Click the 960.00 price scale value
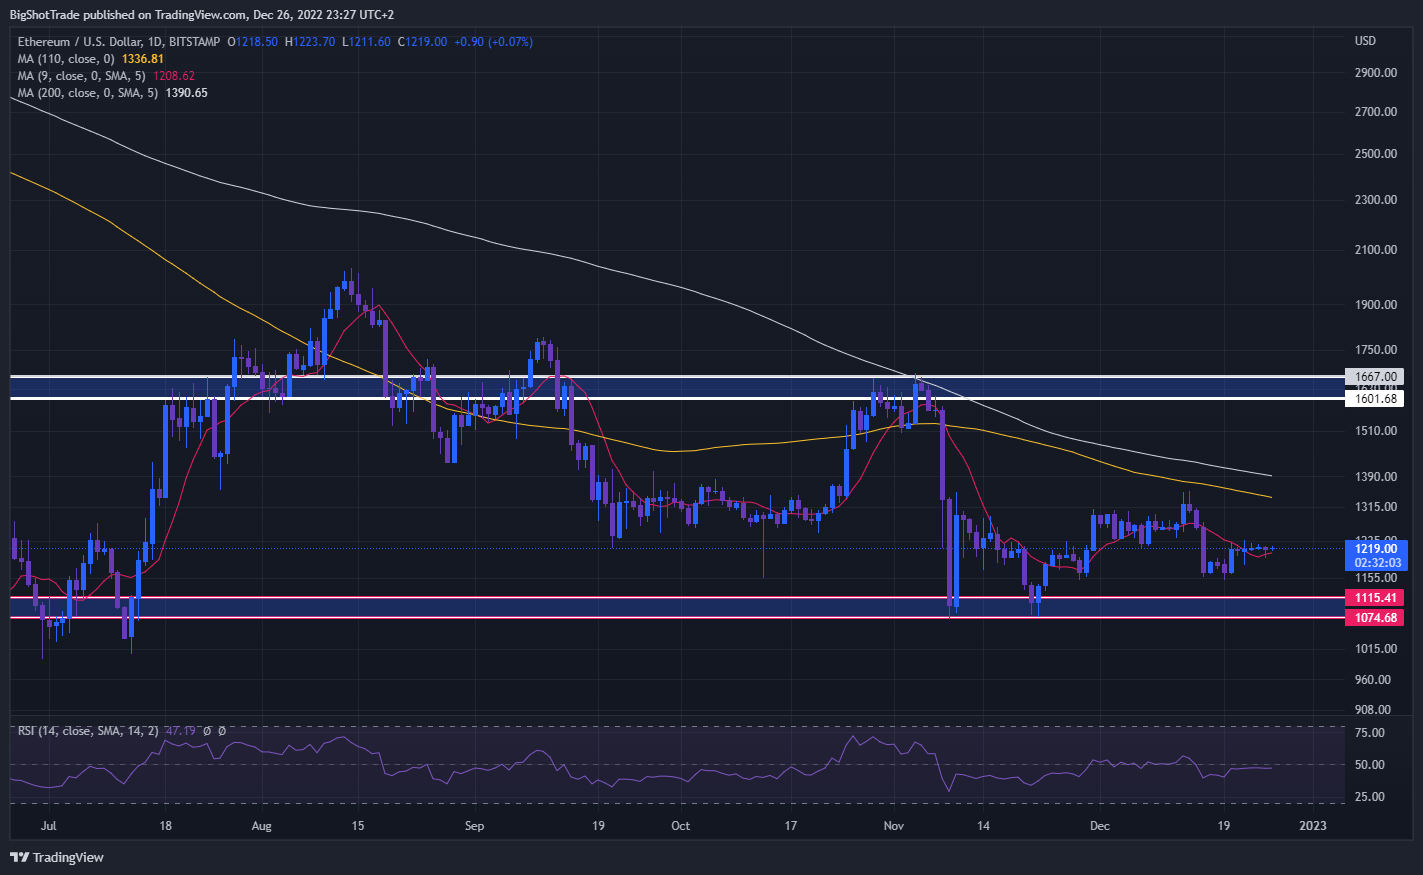This screenshot has width=1423, height=875. [x=1373, y=680]
